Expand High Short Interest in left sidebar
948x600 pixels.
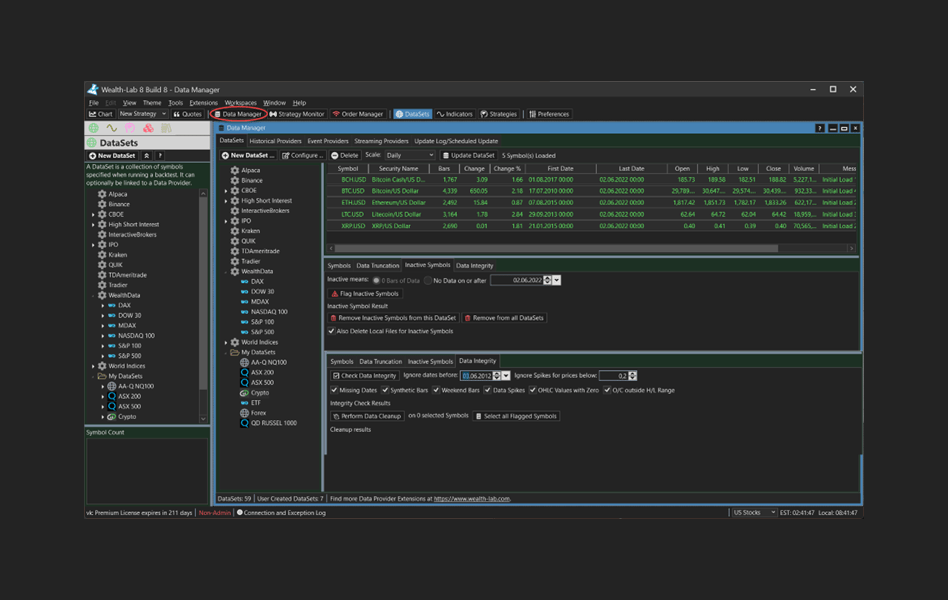93,224
